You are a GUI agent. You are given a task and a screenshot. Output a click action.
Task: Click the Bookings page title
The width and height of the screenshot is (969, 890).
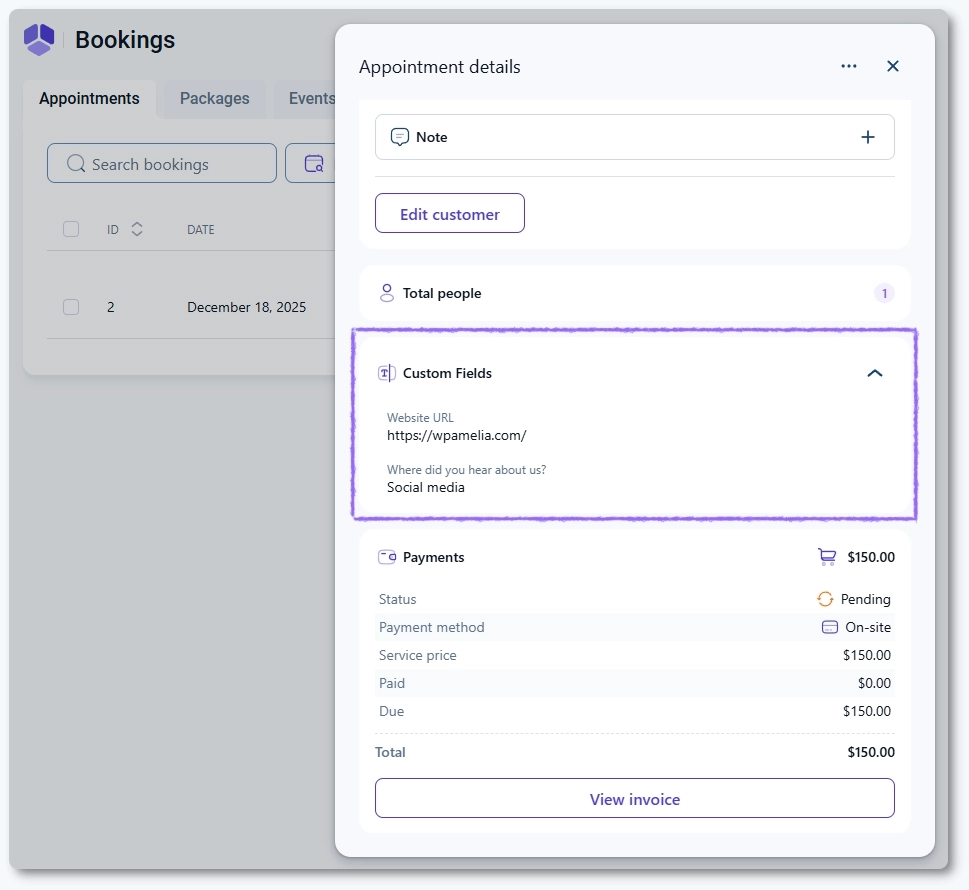tap(125, 40)
